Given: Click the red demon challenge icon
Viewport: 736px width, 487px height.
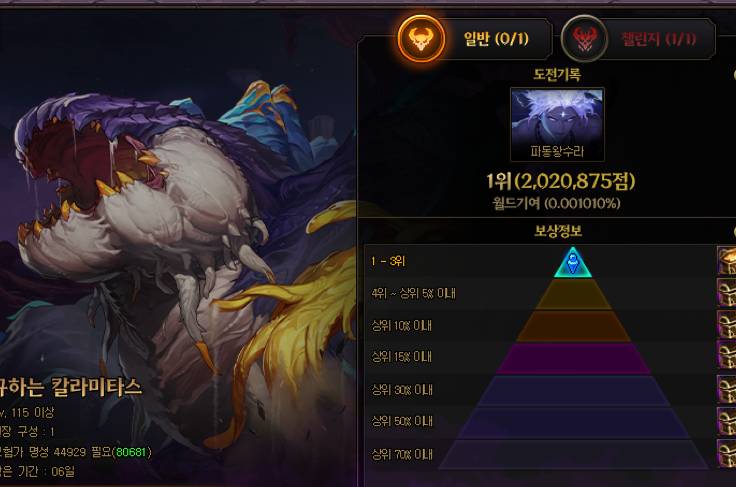Looking at the screenshot, I should (585, 38).
